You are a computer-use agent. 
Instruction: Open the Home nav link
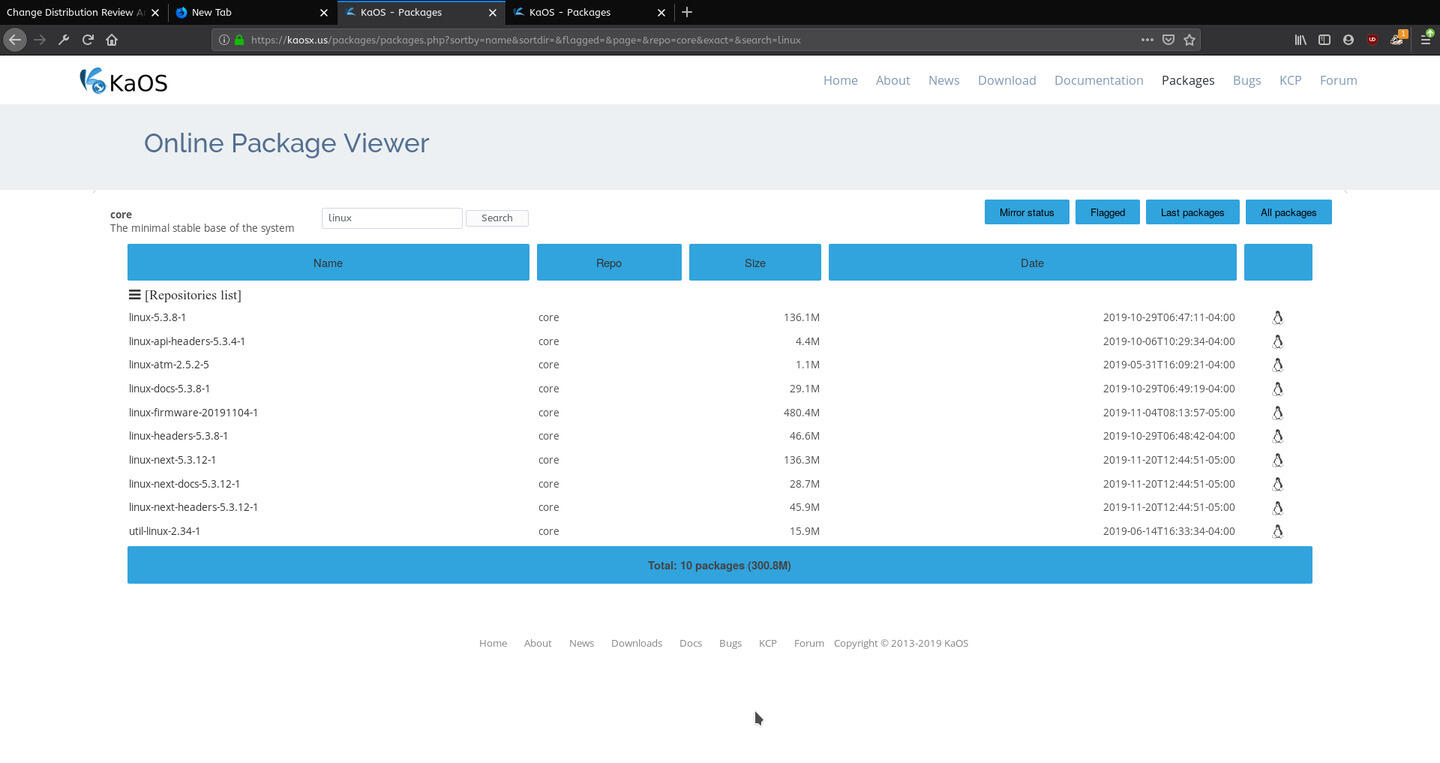pyautogui.click(x=840, y=81)
